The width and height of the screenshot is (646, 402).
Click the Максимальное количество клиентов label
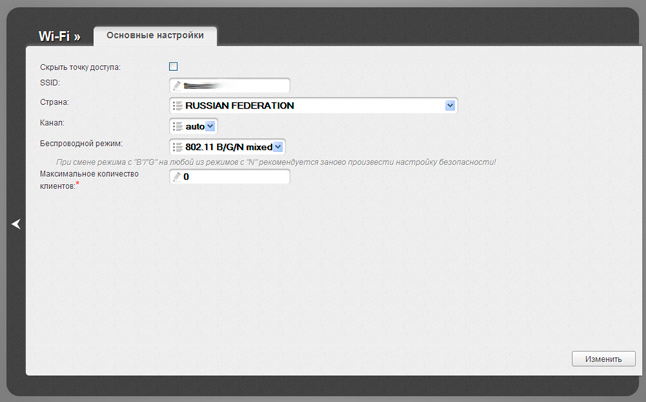click(89, 180)
